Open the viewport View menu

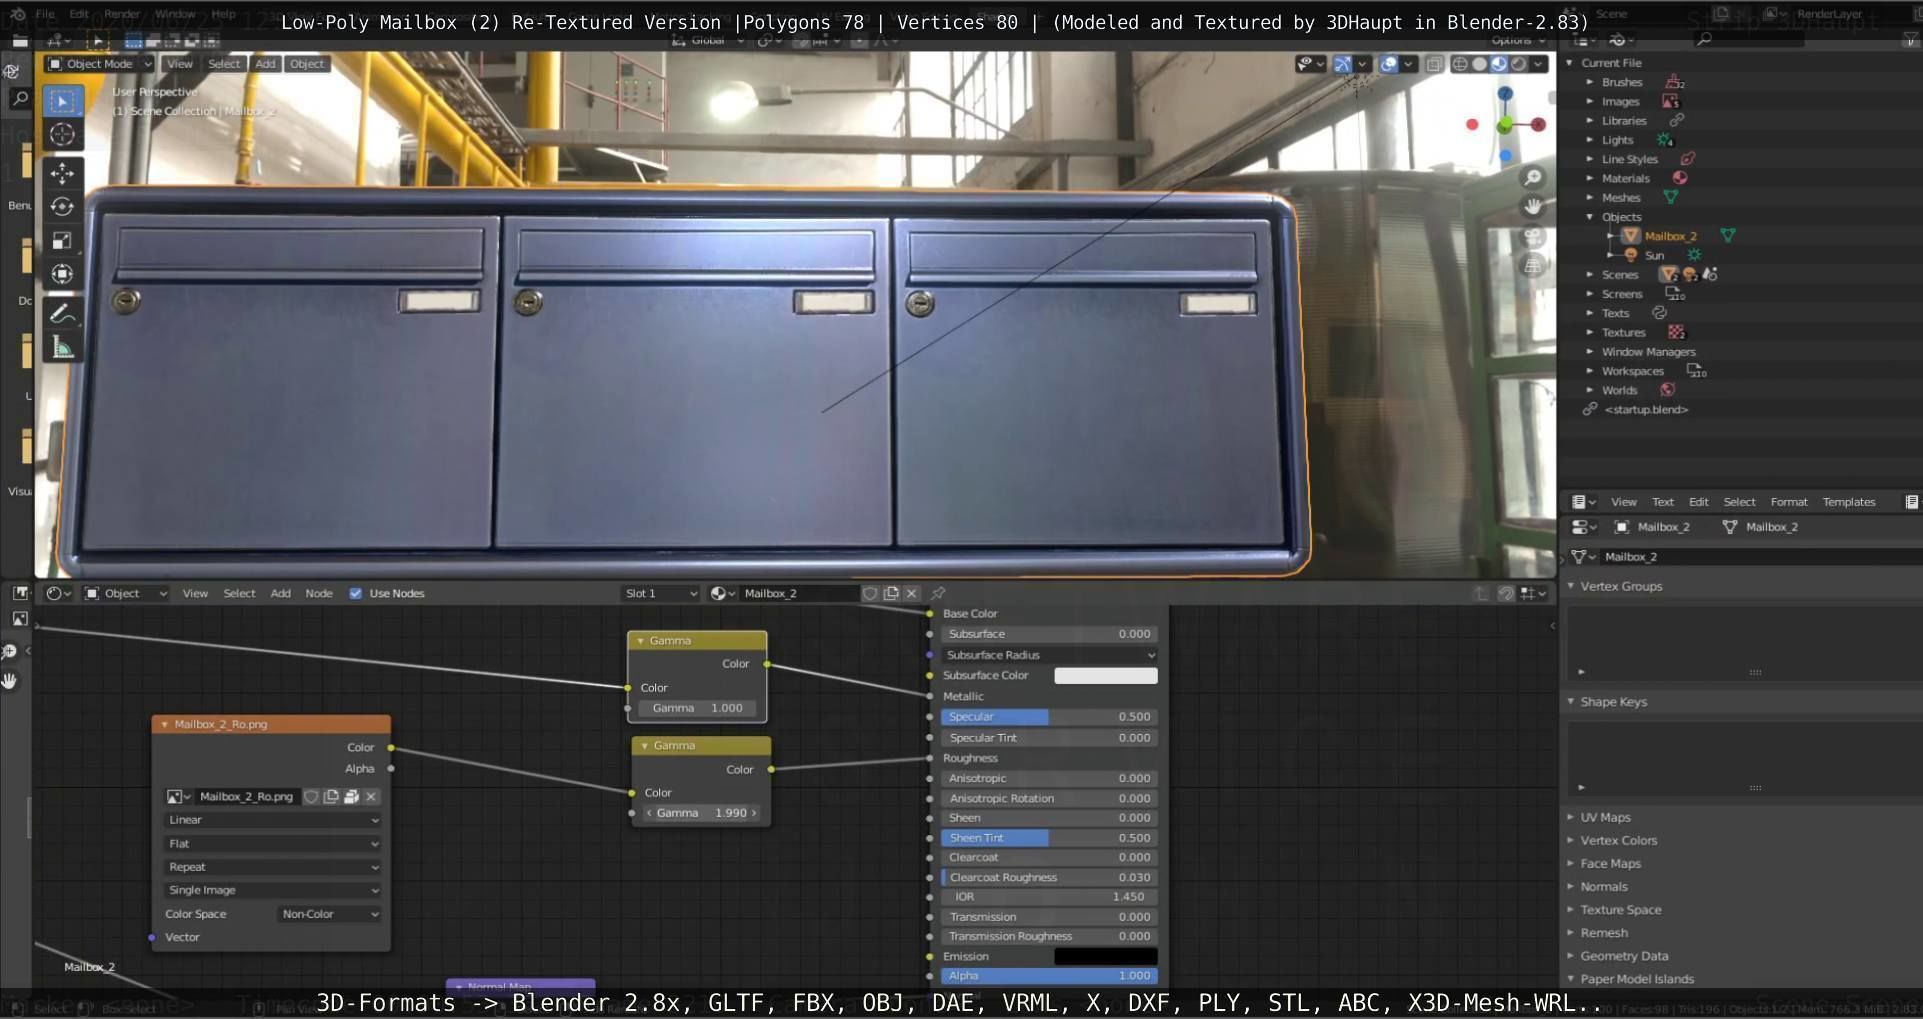point(180,64)
